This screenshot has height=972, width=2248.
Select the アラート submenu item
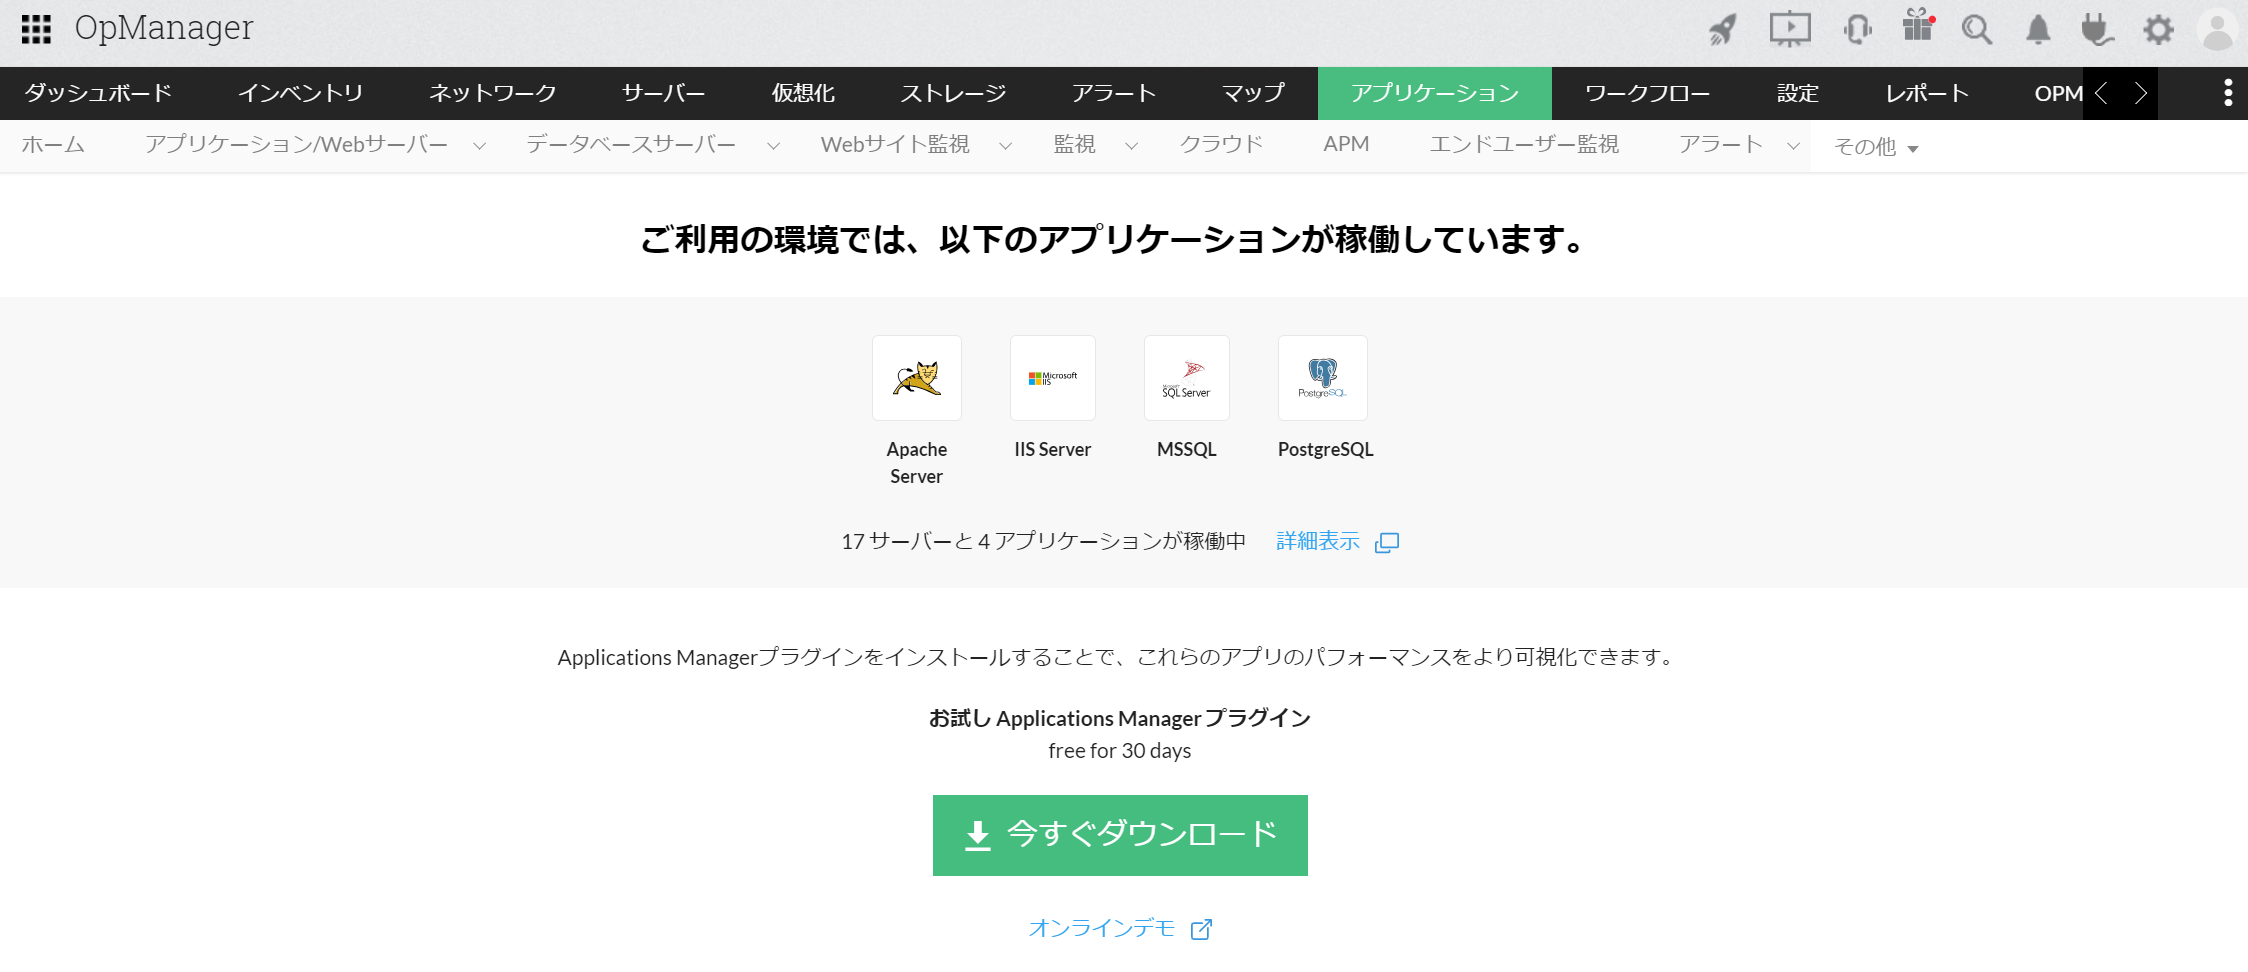pyautogui.click(x=1721, y=145)
